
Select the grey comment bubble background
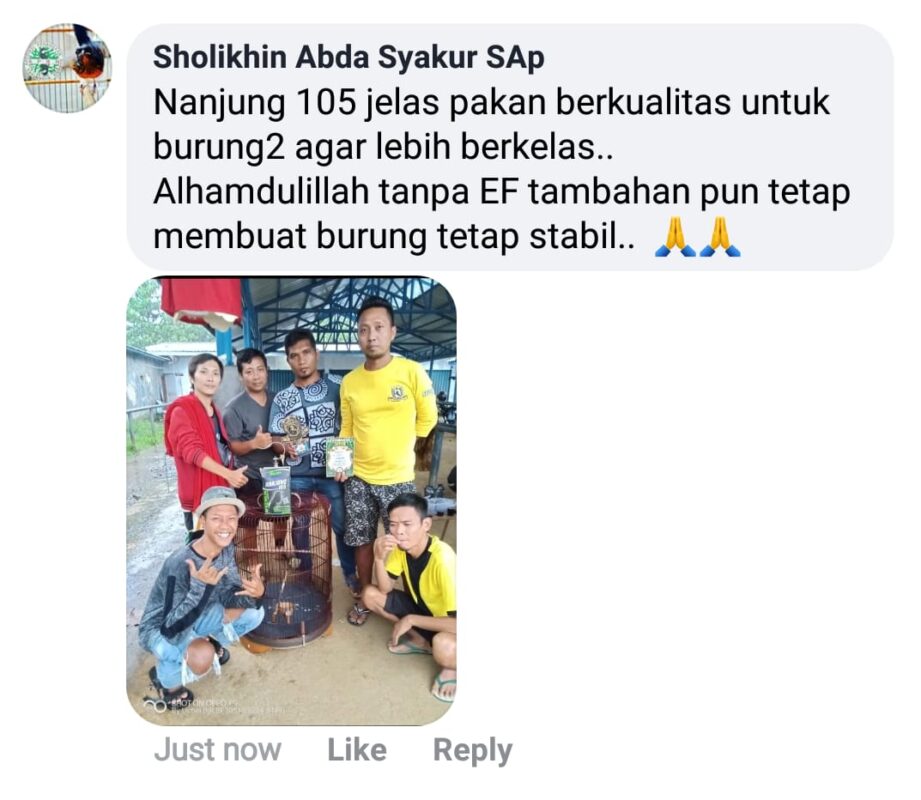point(510,147)
